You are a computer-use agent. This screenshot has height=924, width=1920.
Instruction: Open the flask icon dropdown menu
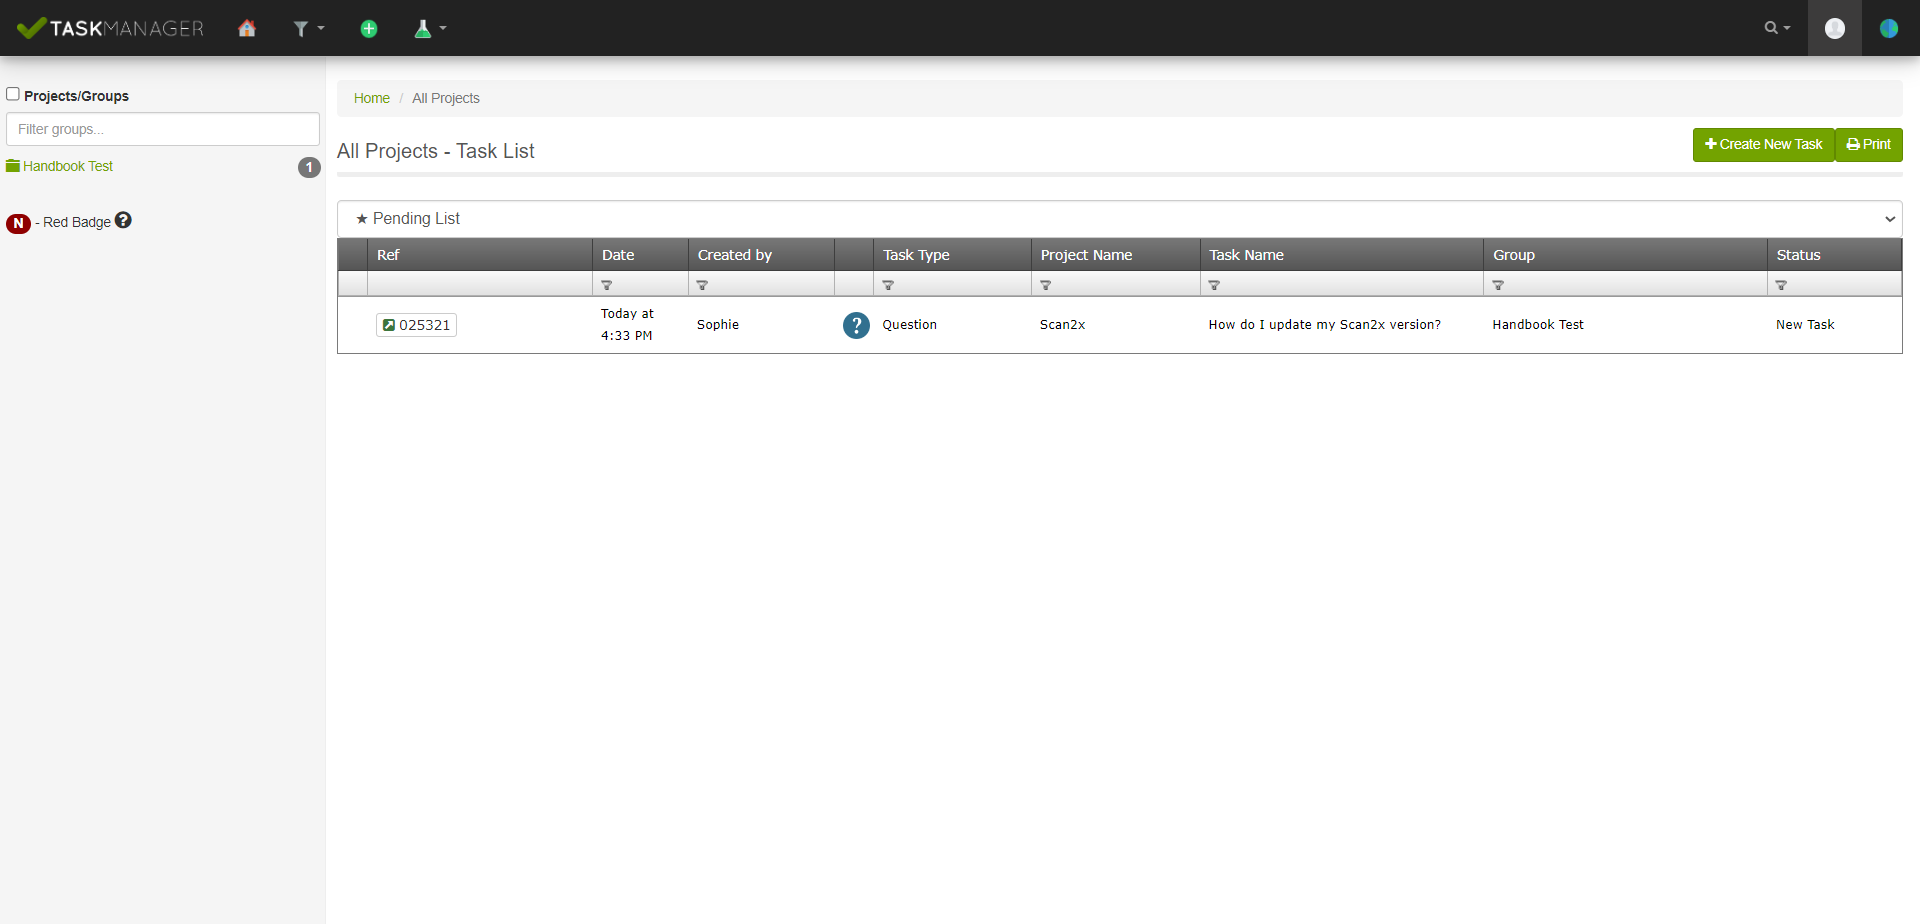point(429,29)
